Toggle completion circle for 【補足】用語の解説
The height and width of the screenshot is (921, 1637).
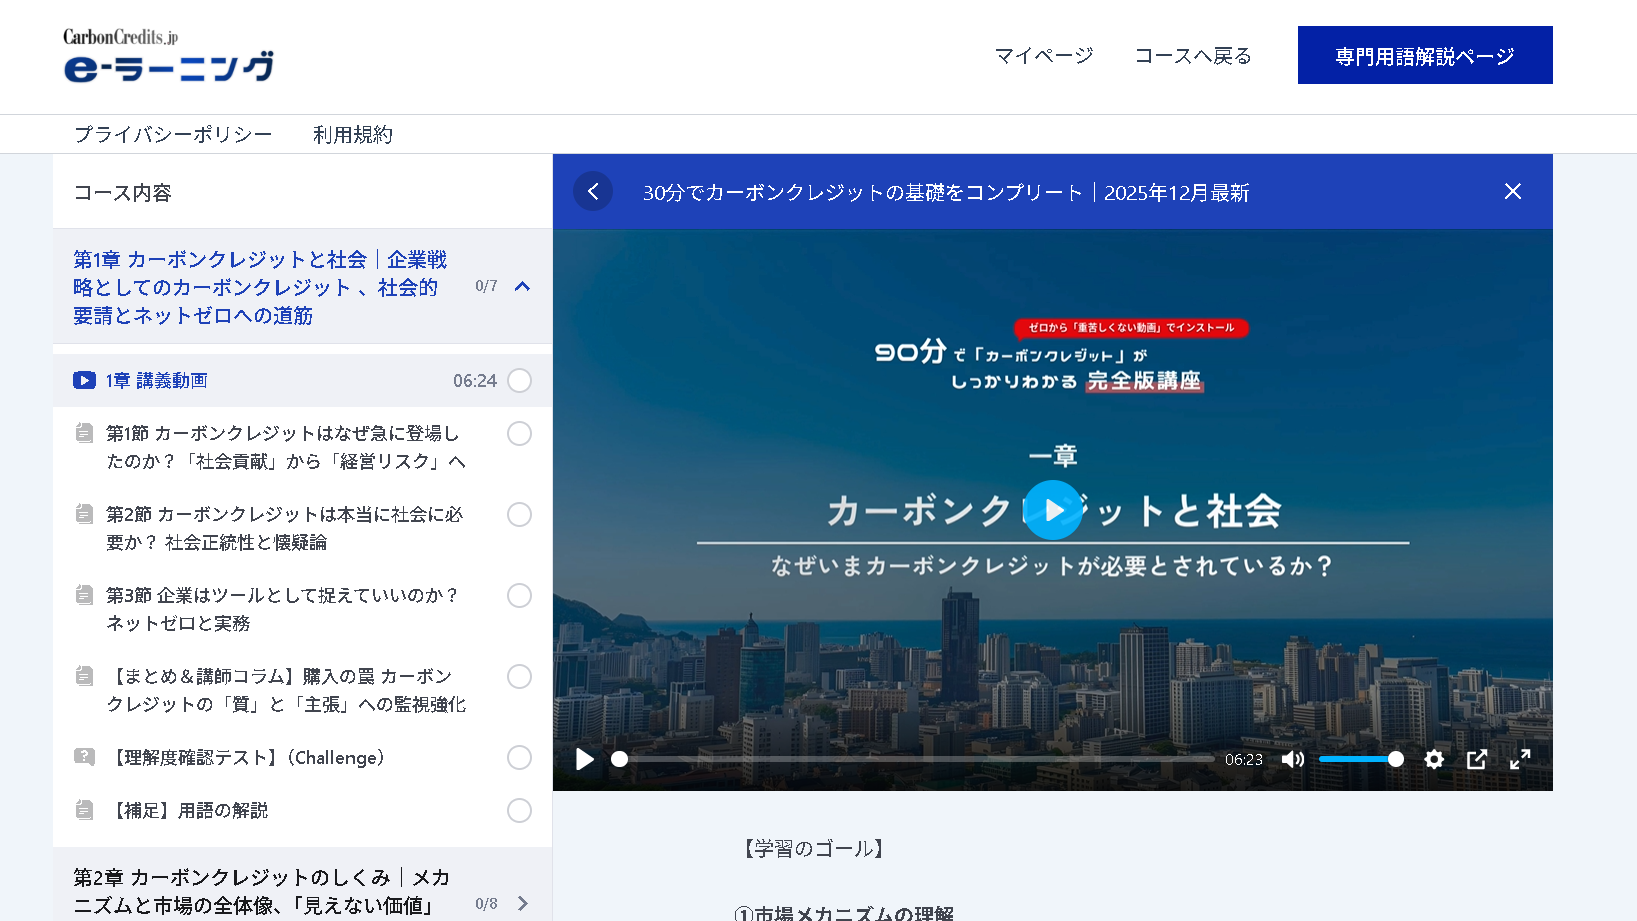tap(519, 811)
